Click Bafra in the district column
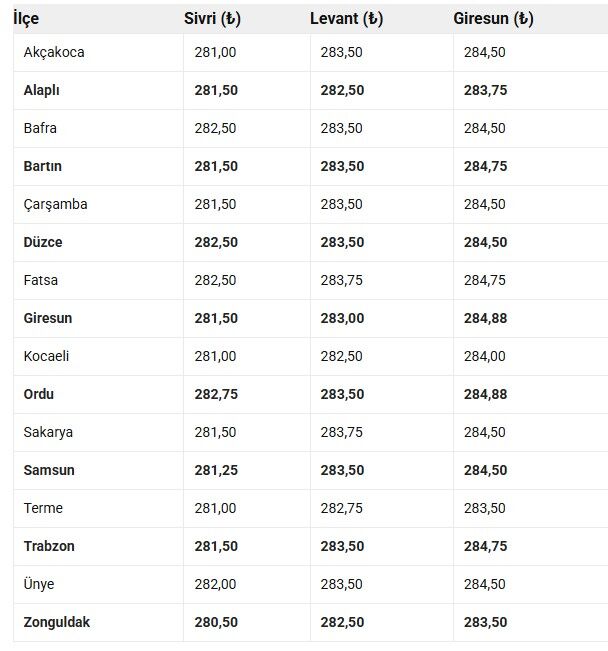The width and height of the screenshot is (608, 651). [x=40, y=128]
